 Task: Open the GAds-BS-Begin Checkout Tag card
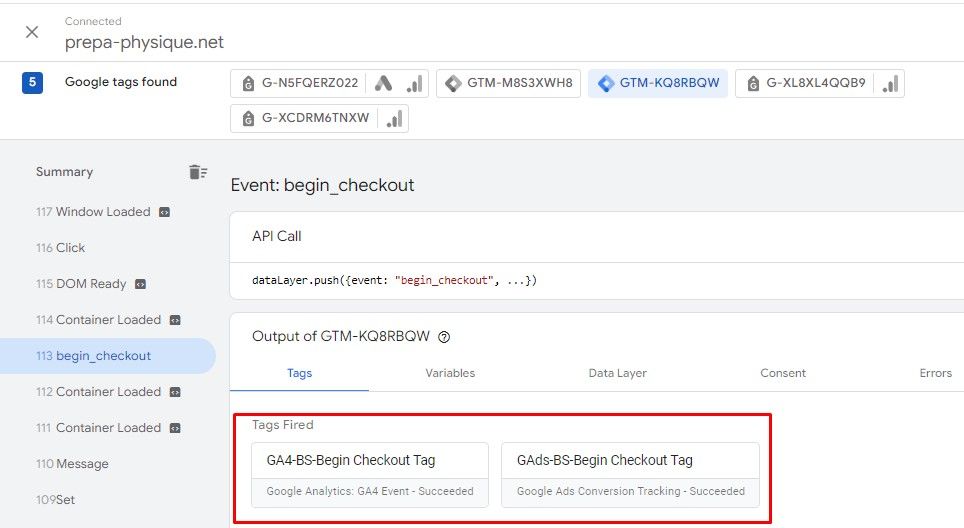[630, 475]
